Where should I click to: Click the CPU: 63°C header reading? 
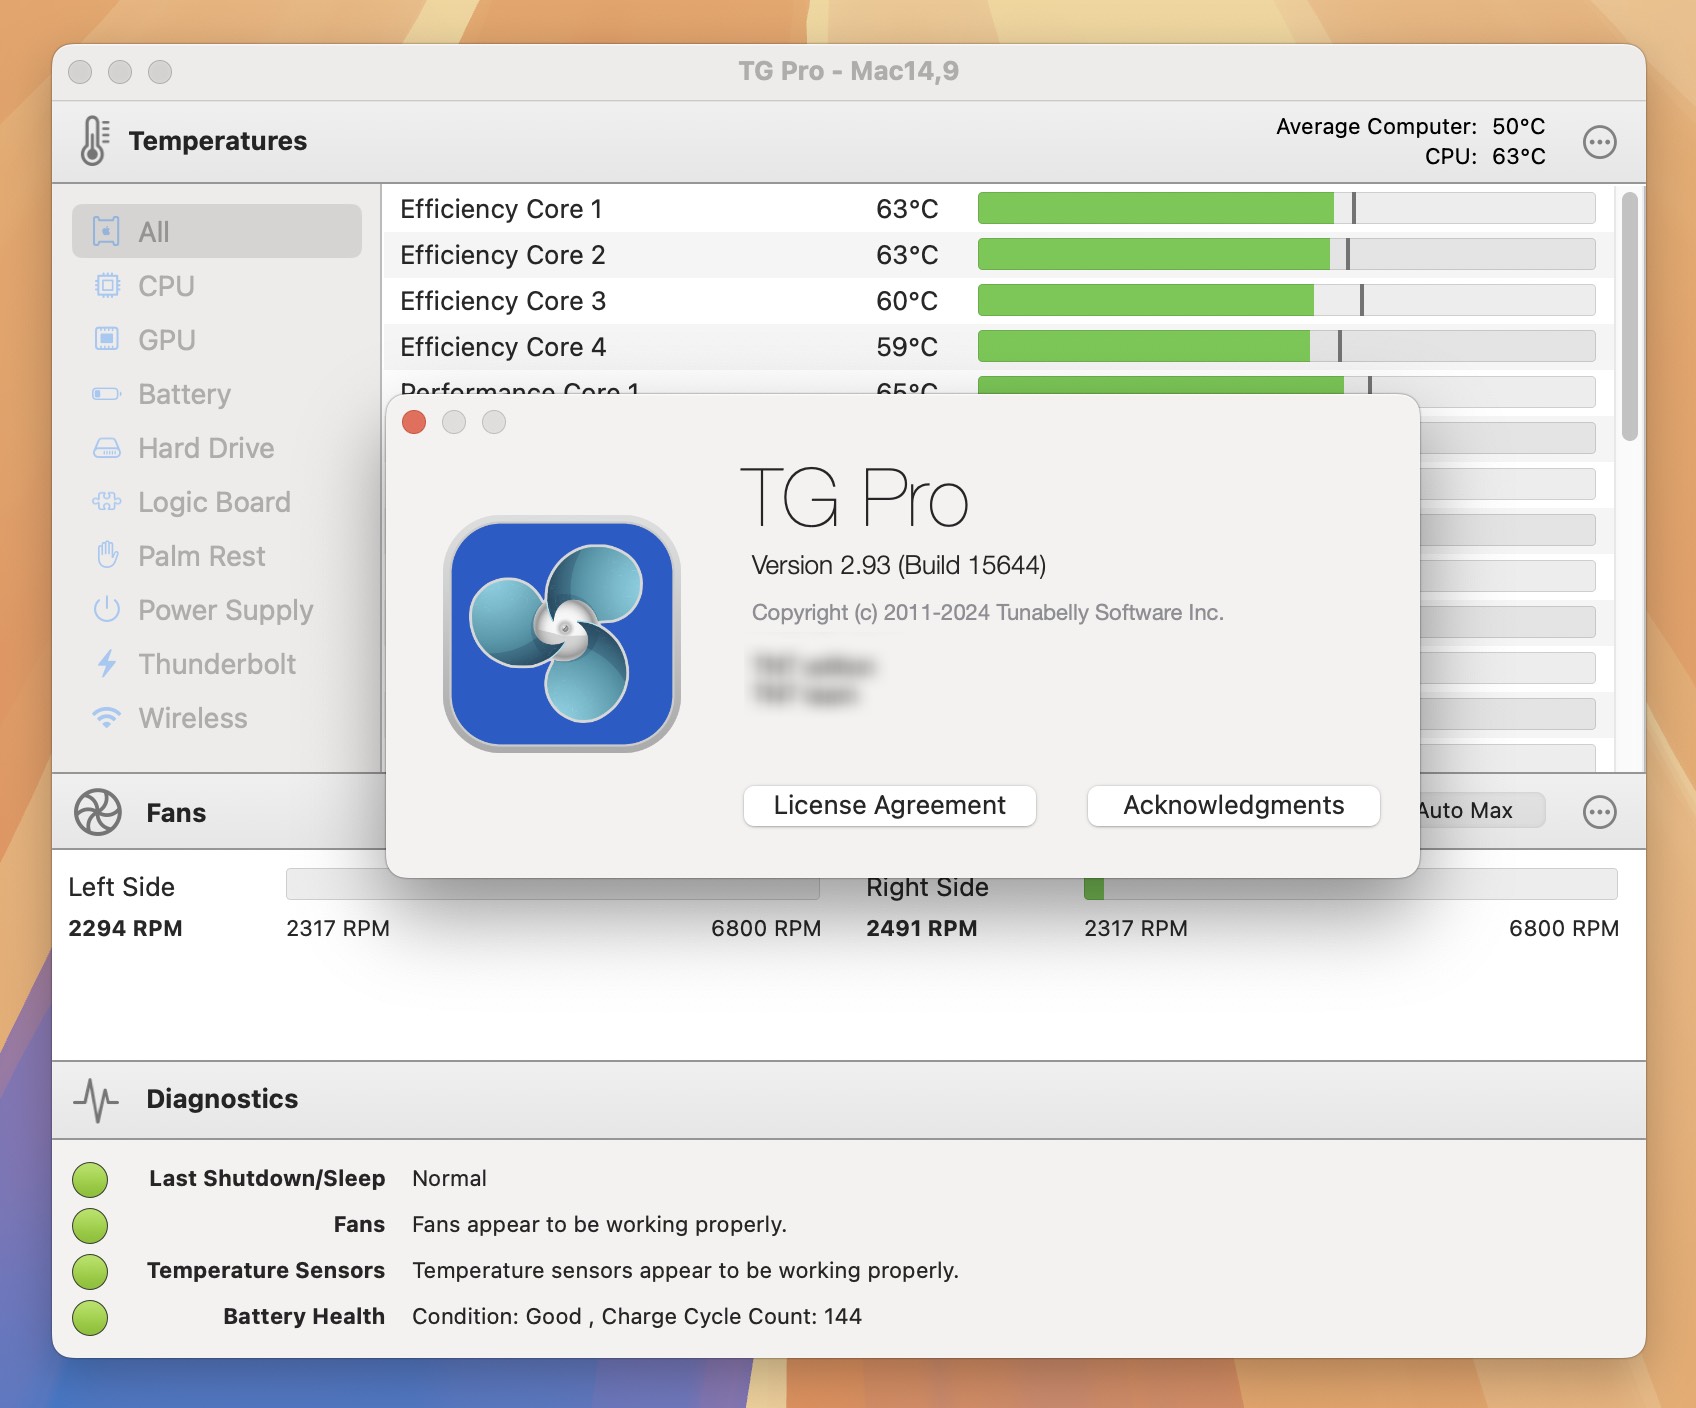[x=1485, y=156]
